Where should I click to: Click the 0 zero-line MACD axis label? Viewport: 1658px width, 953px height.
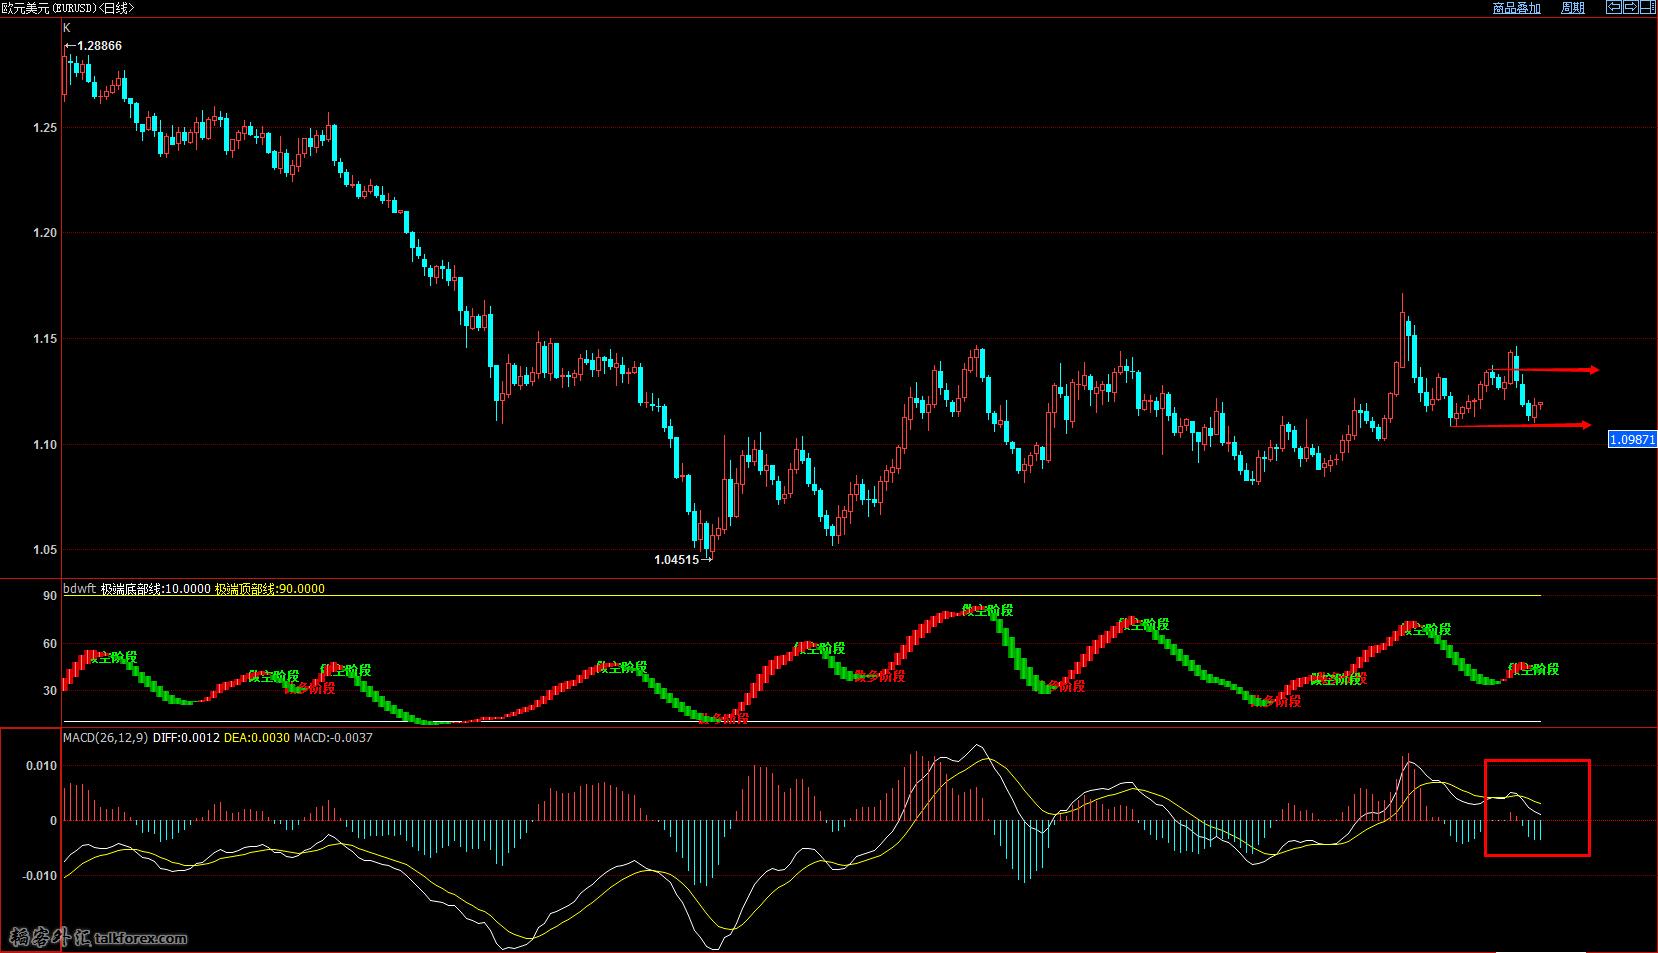coord(53,821)
